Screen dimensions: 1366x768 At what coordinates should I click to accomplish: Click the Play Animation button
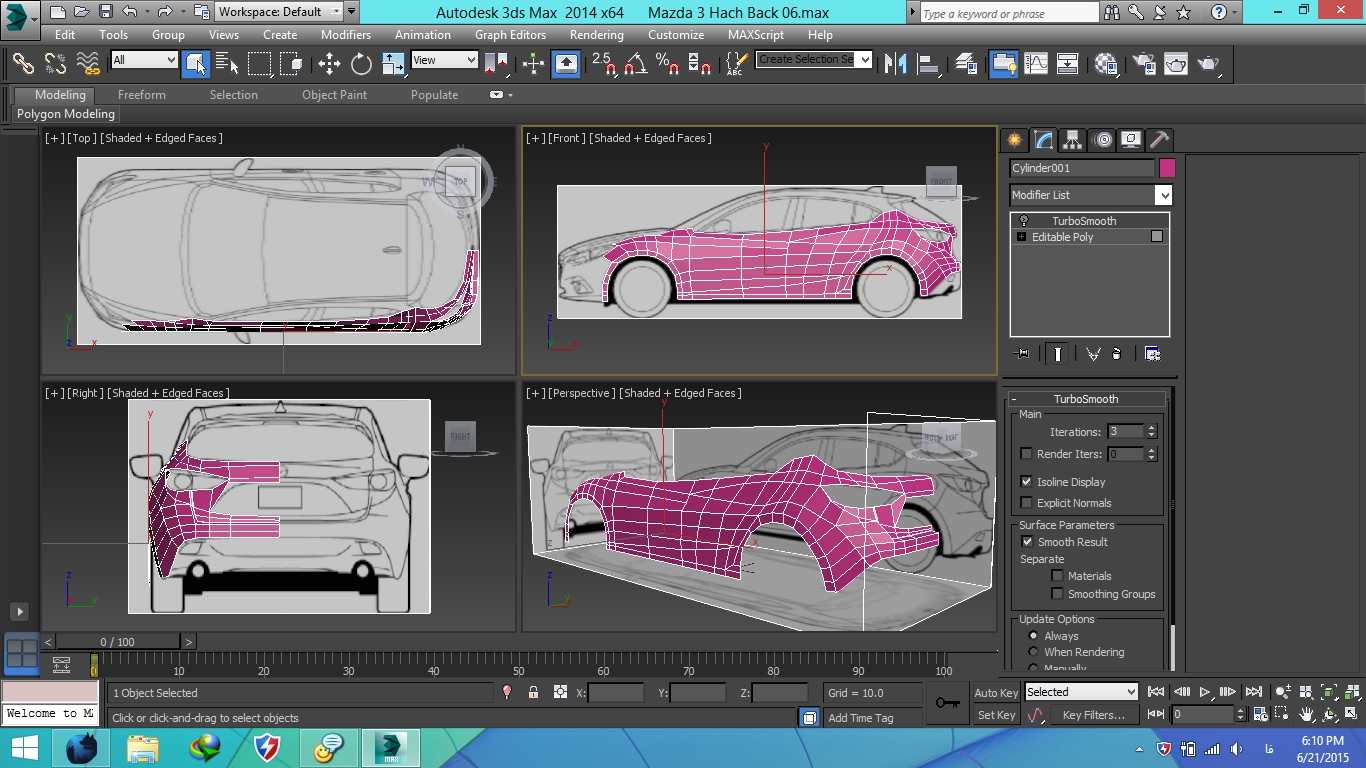1205,692
